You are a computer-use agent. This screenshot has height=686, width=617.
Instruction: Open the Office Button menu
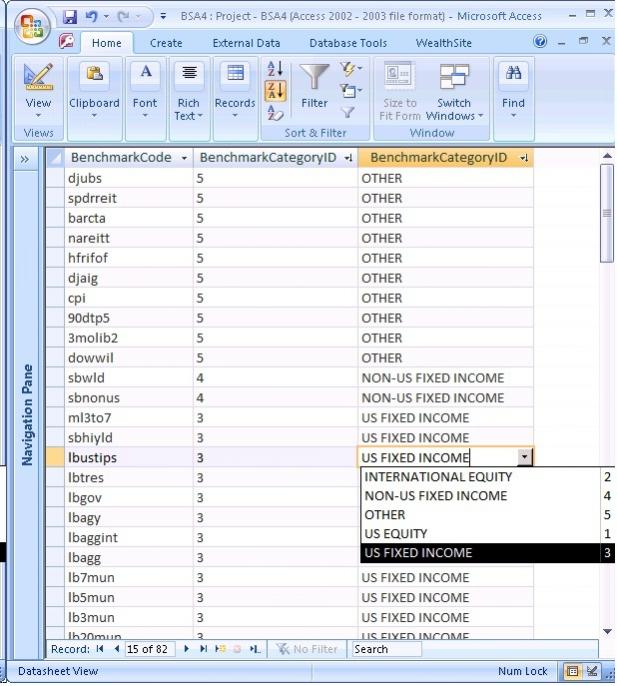pyautogui.click(x=32, y=26)
